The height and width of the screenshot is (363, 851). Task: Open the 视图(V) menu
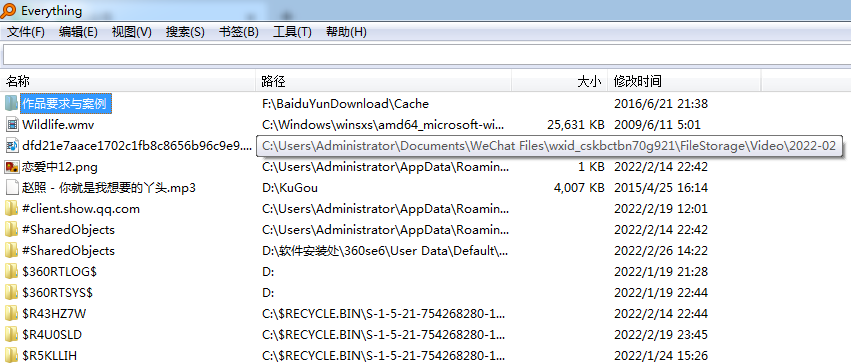pos(132,32)
